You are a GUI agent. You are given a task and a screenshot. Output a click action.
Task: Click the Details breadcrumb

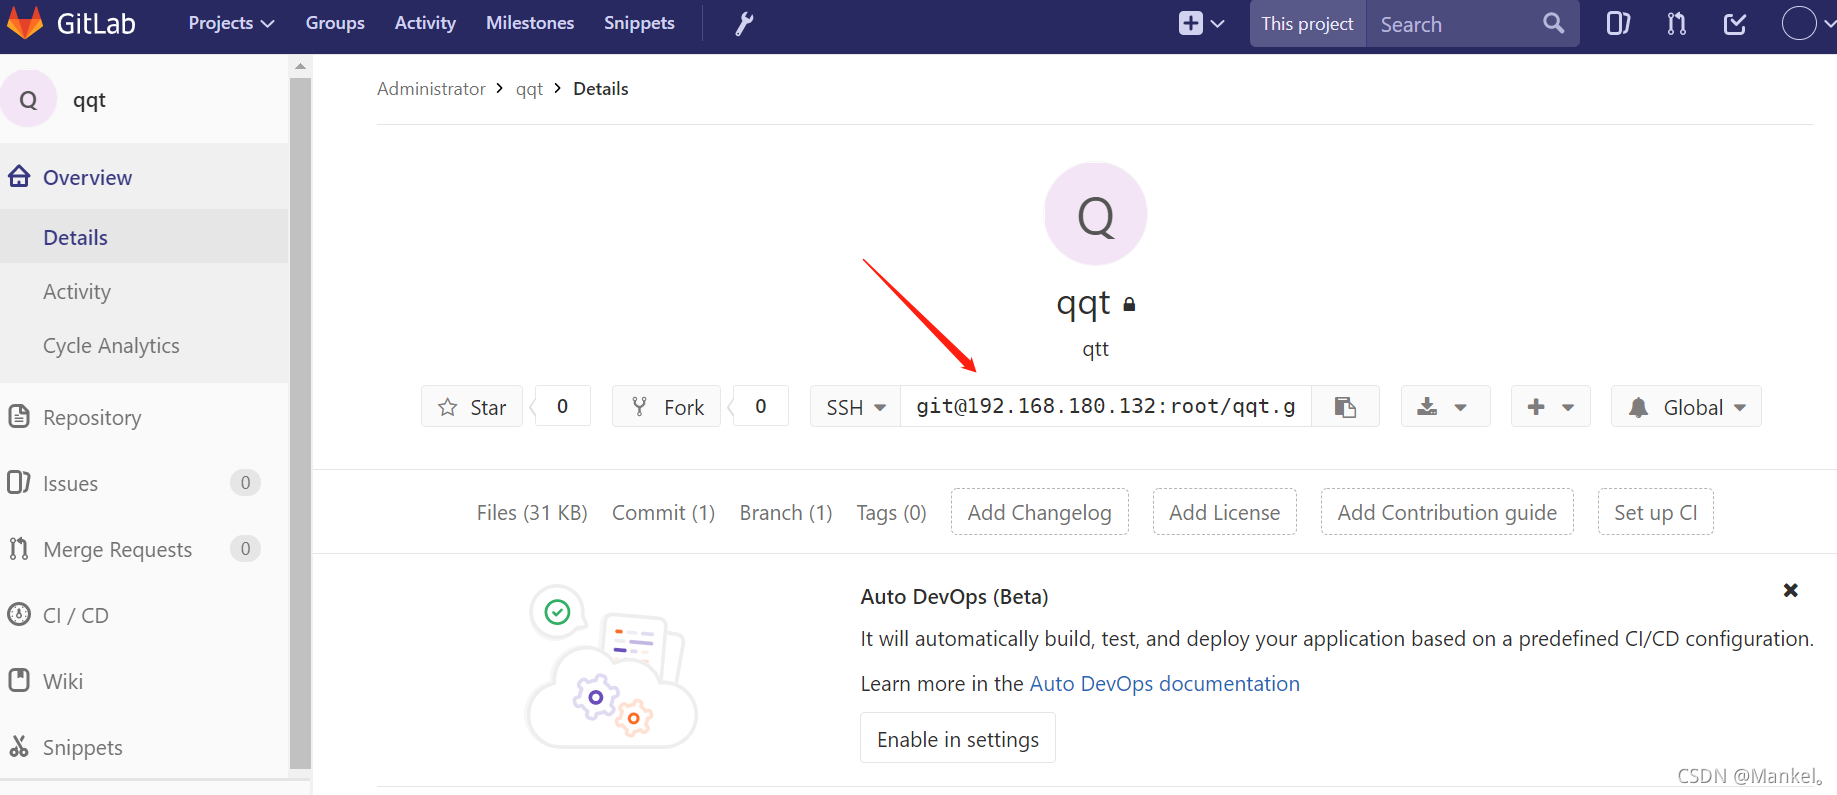pos(601,88)
